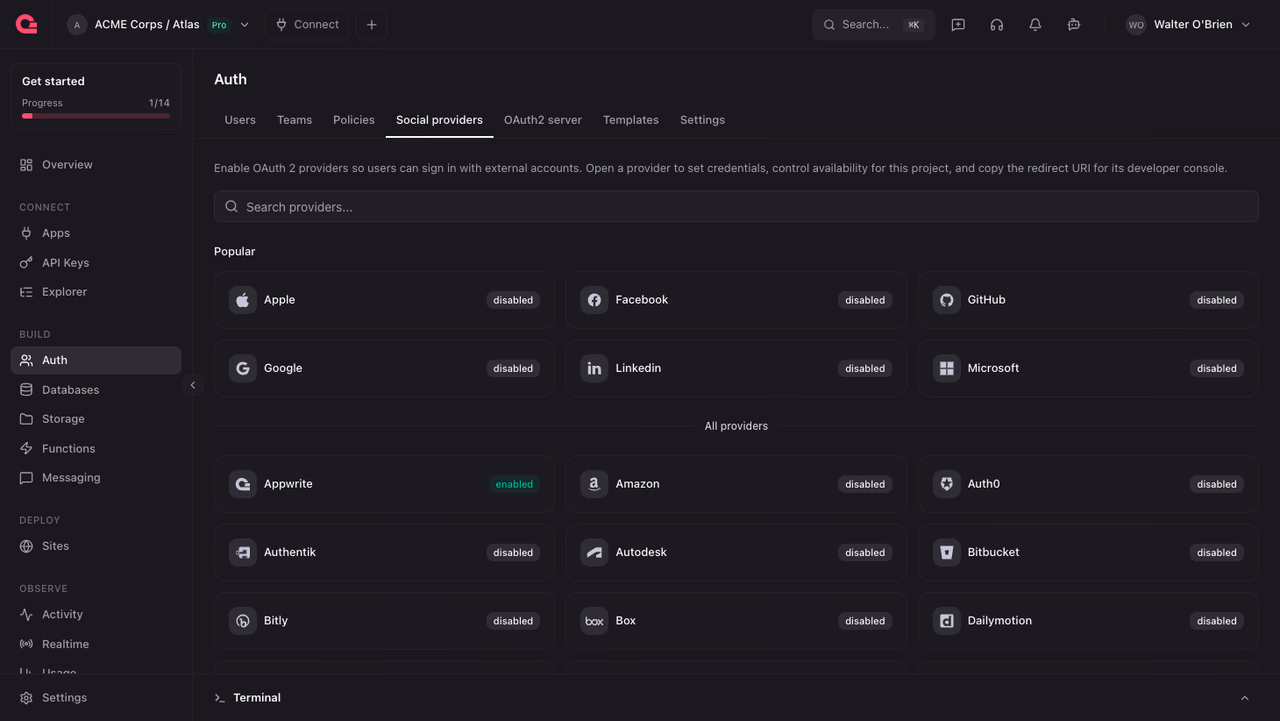
Task: Open the Walter O'Brien account menu
Action: [x=1188, y=25]
